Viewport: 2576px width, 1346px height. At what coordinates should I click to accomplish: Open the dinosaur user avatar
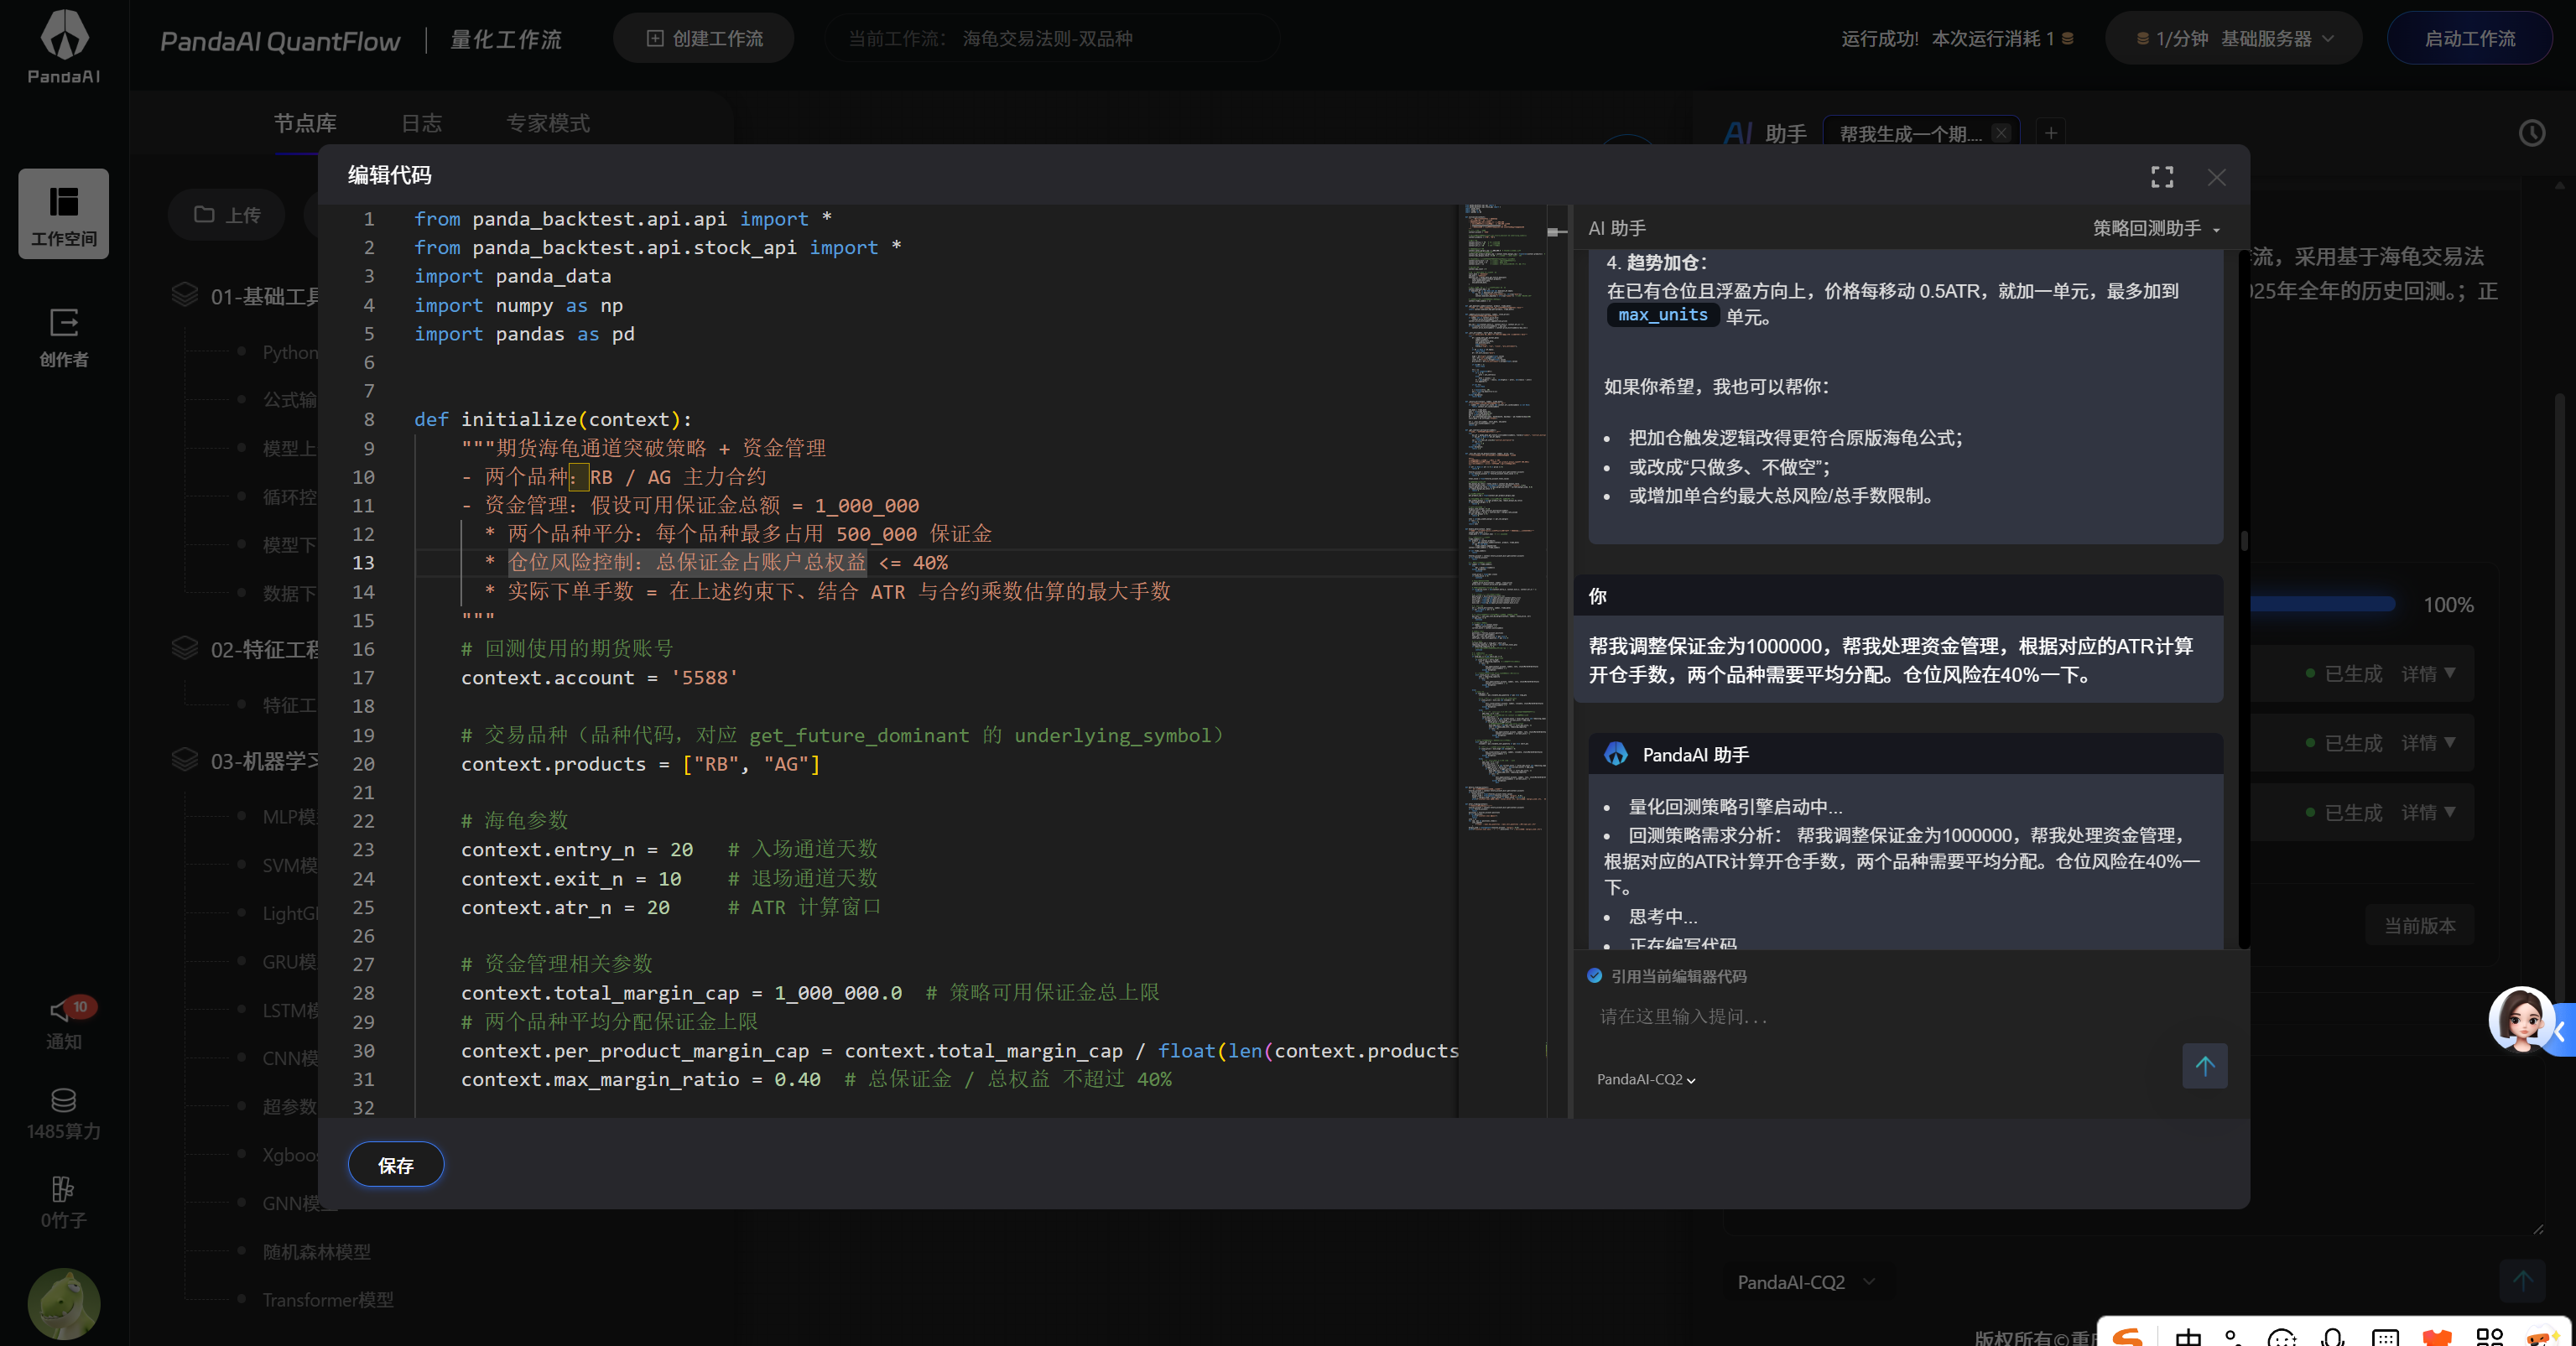64,1303
